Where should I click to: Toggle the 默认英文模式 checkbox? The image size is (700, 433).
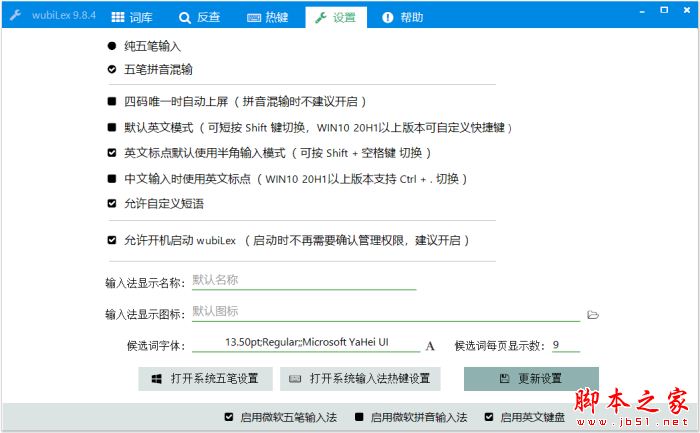[x=112, y=128]
